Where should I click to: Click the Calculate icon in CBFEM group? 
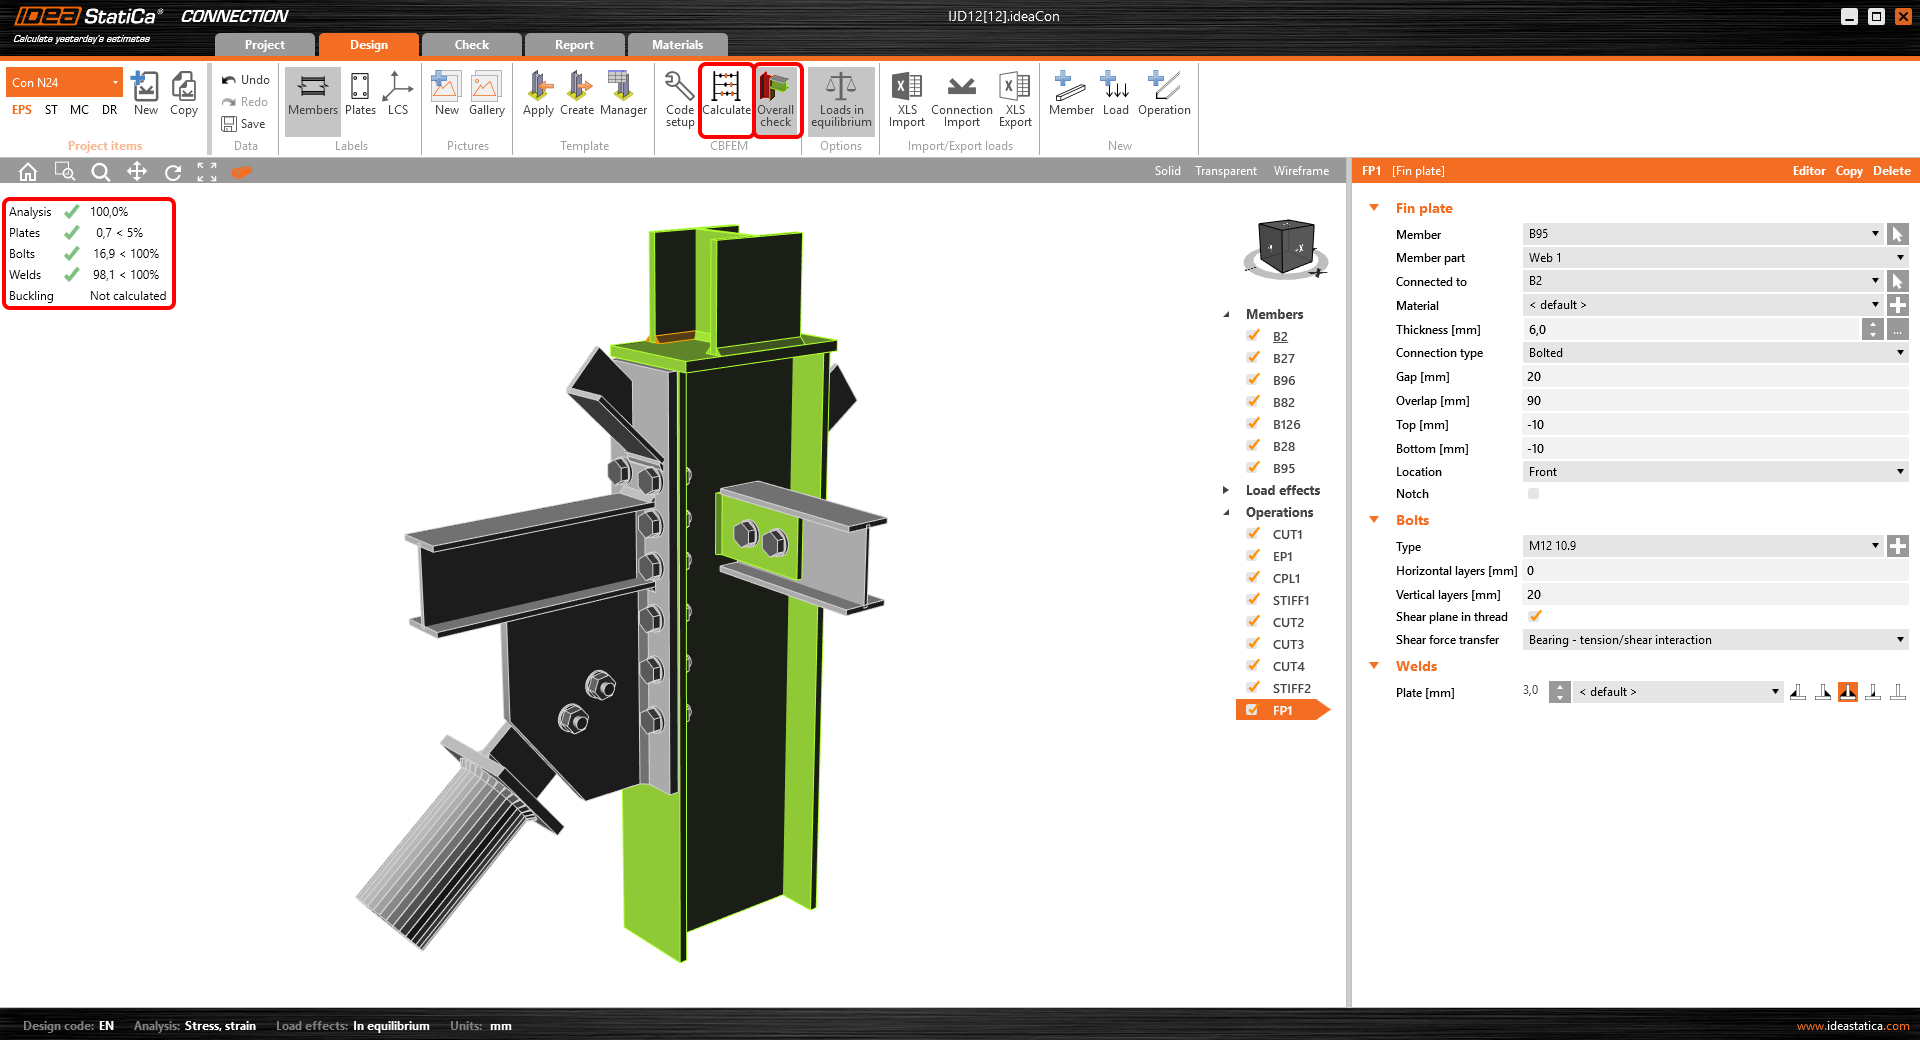pyautogui.click(x=726, y=97)
